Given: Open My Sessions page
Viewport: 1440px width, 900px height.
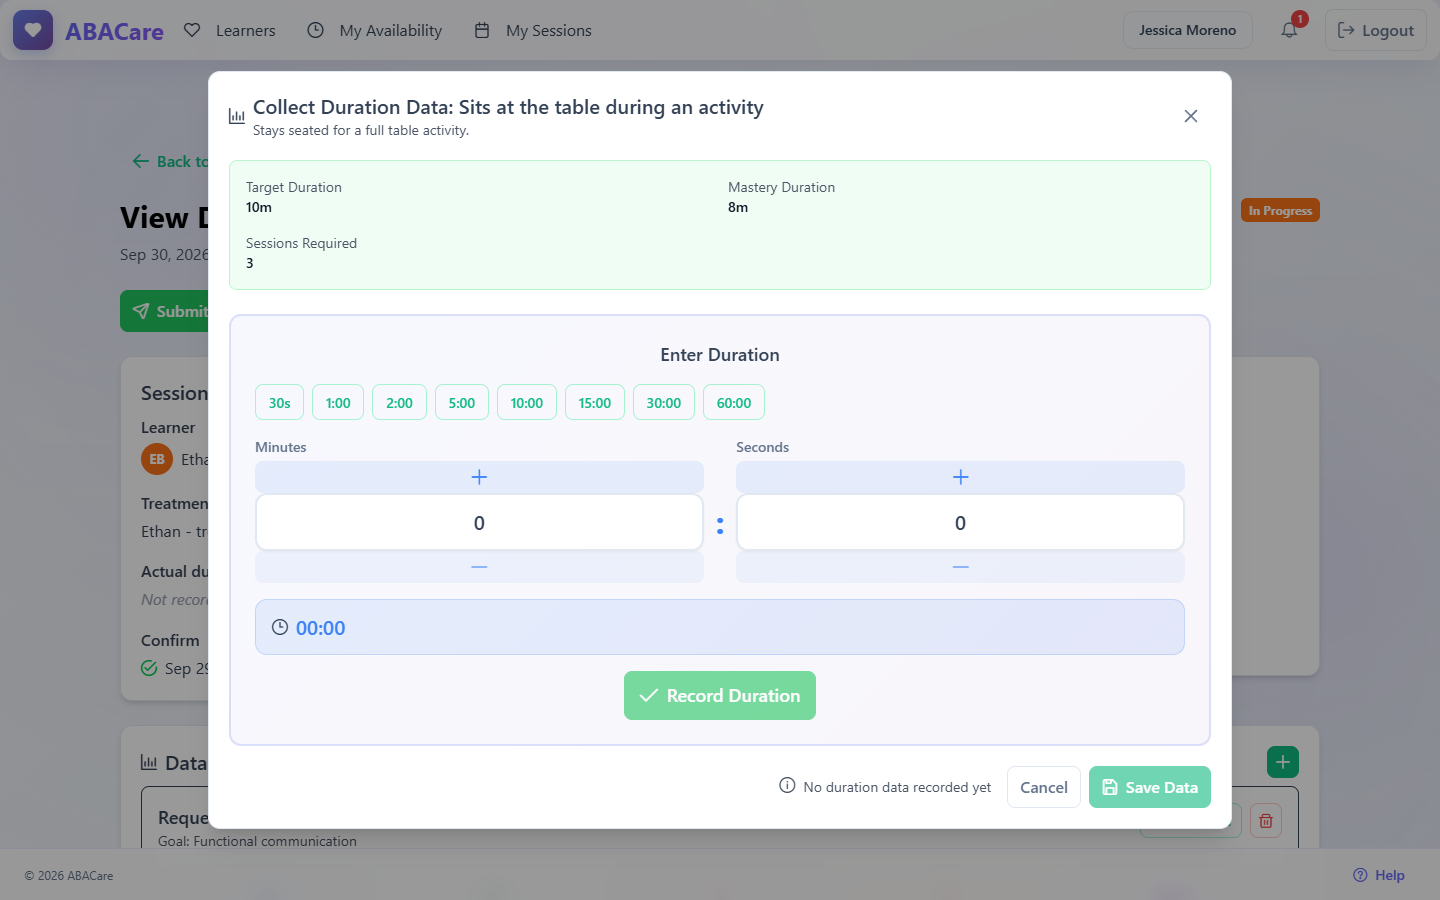Looking at the screenshot, I should pyautogui.click(x=533, y=30).
